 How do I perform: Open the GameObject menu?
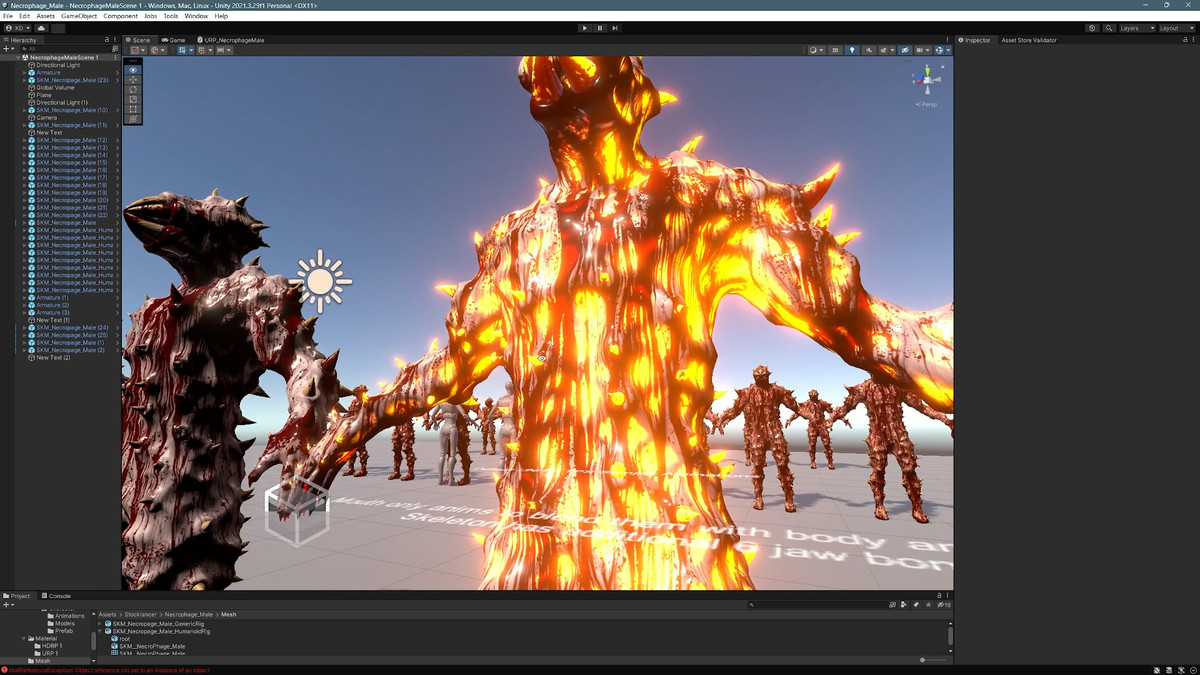pyautogui.click(x=79, y=16)
